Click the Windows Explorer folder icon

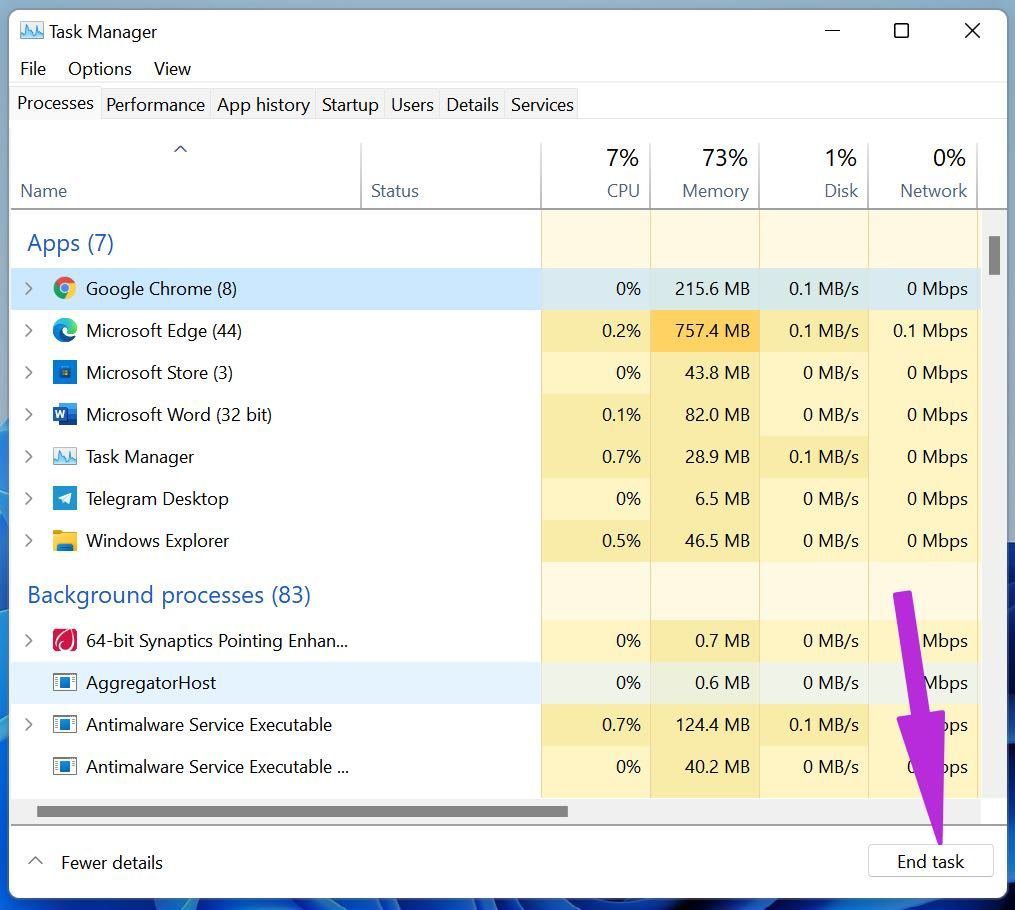point(65,541)
